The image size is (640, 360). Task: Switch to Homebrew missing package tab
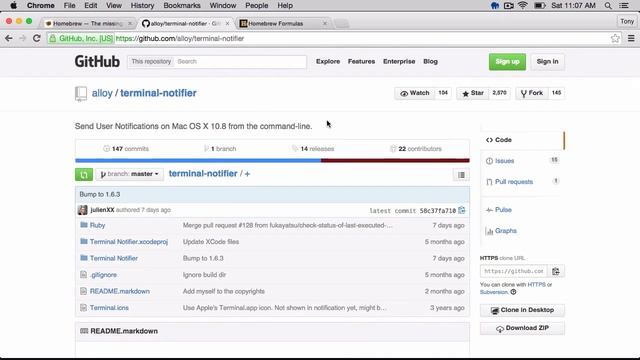88,24
